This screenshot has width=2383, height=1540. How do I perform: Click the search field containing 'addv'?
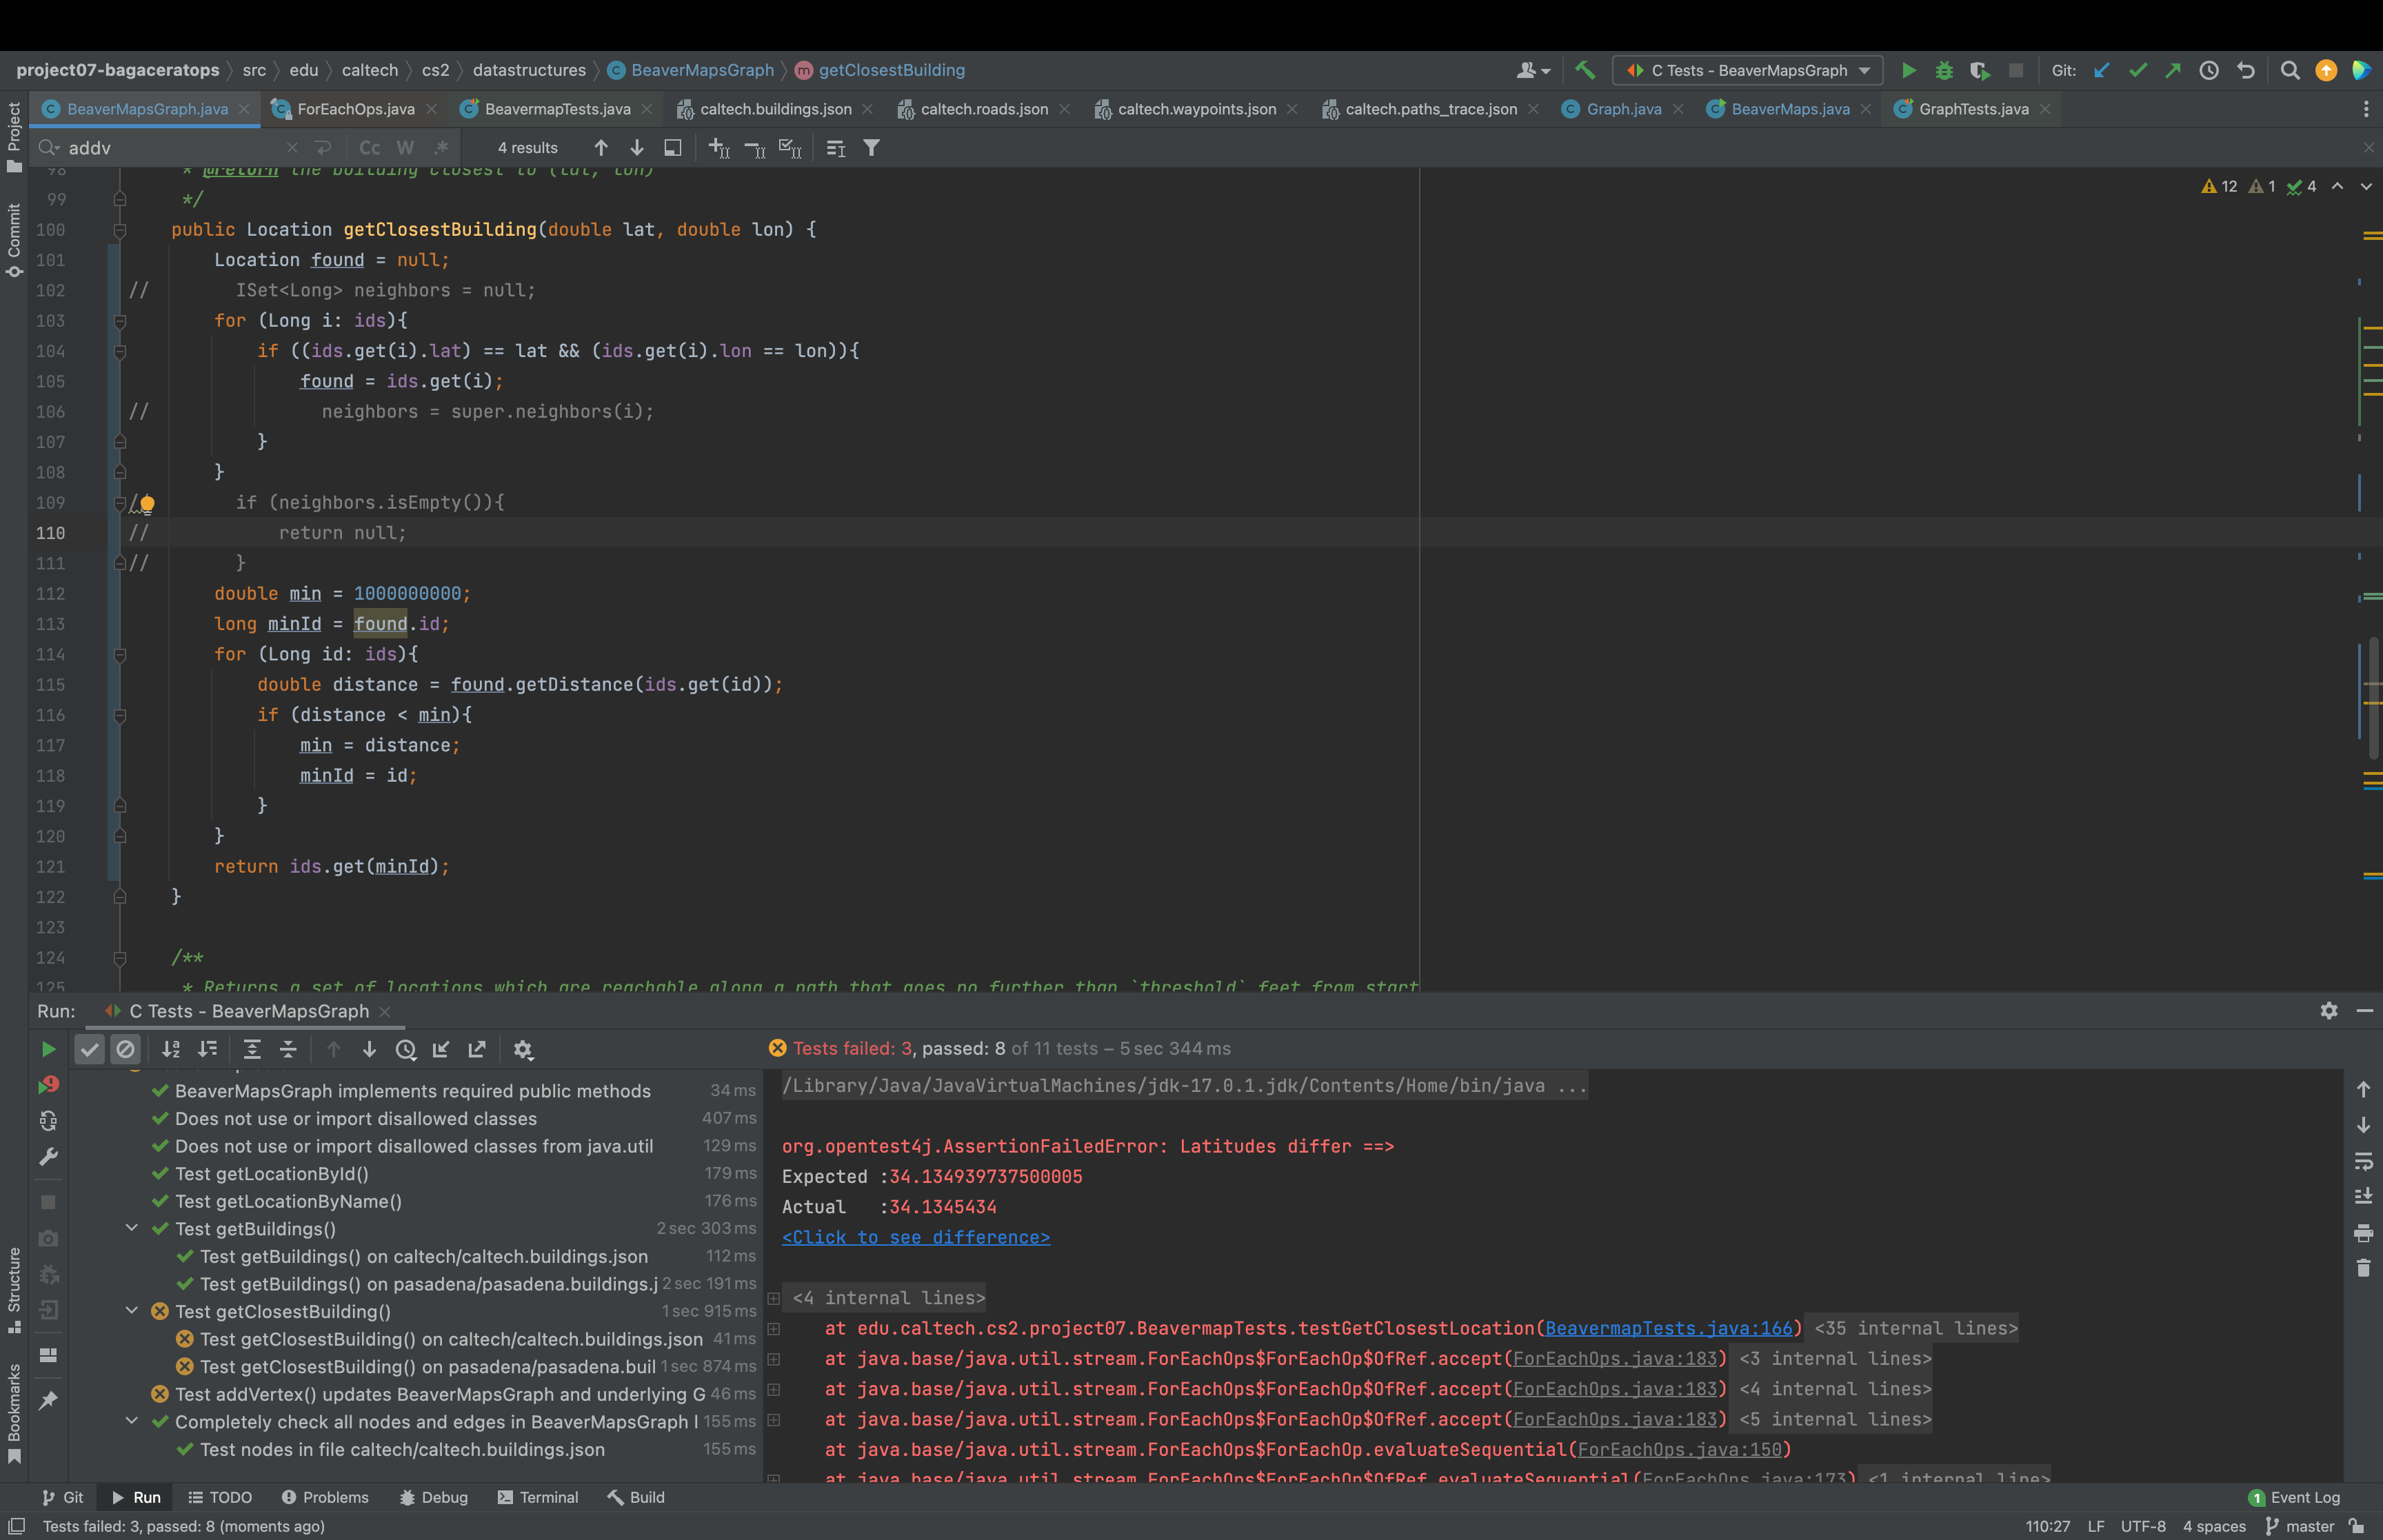[170, 148]
